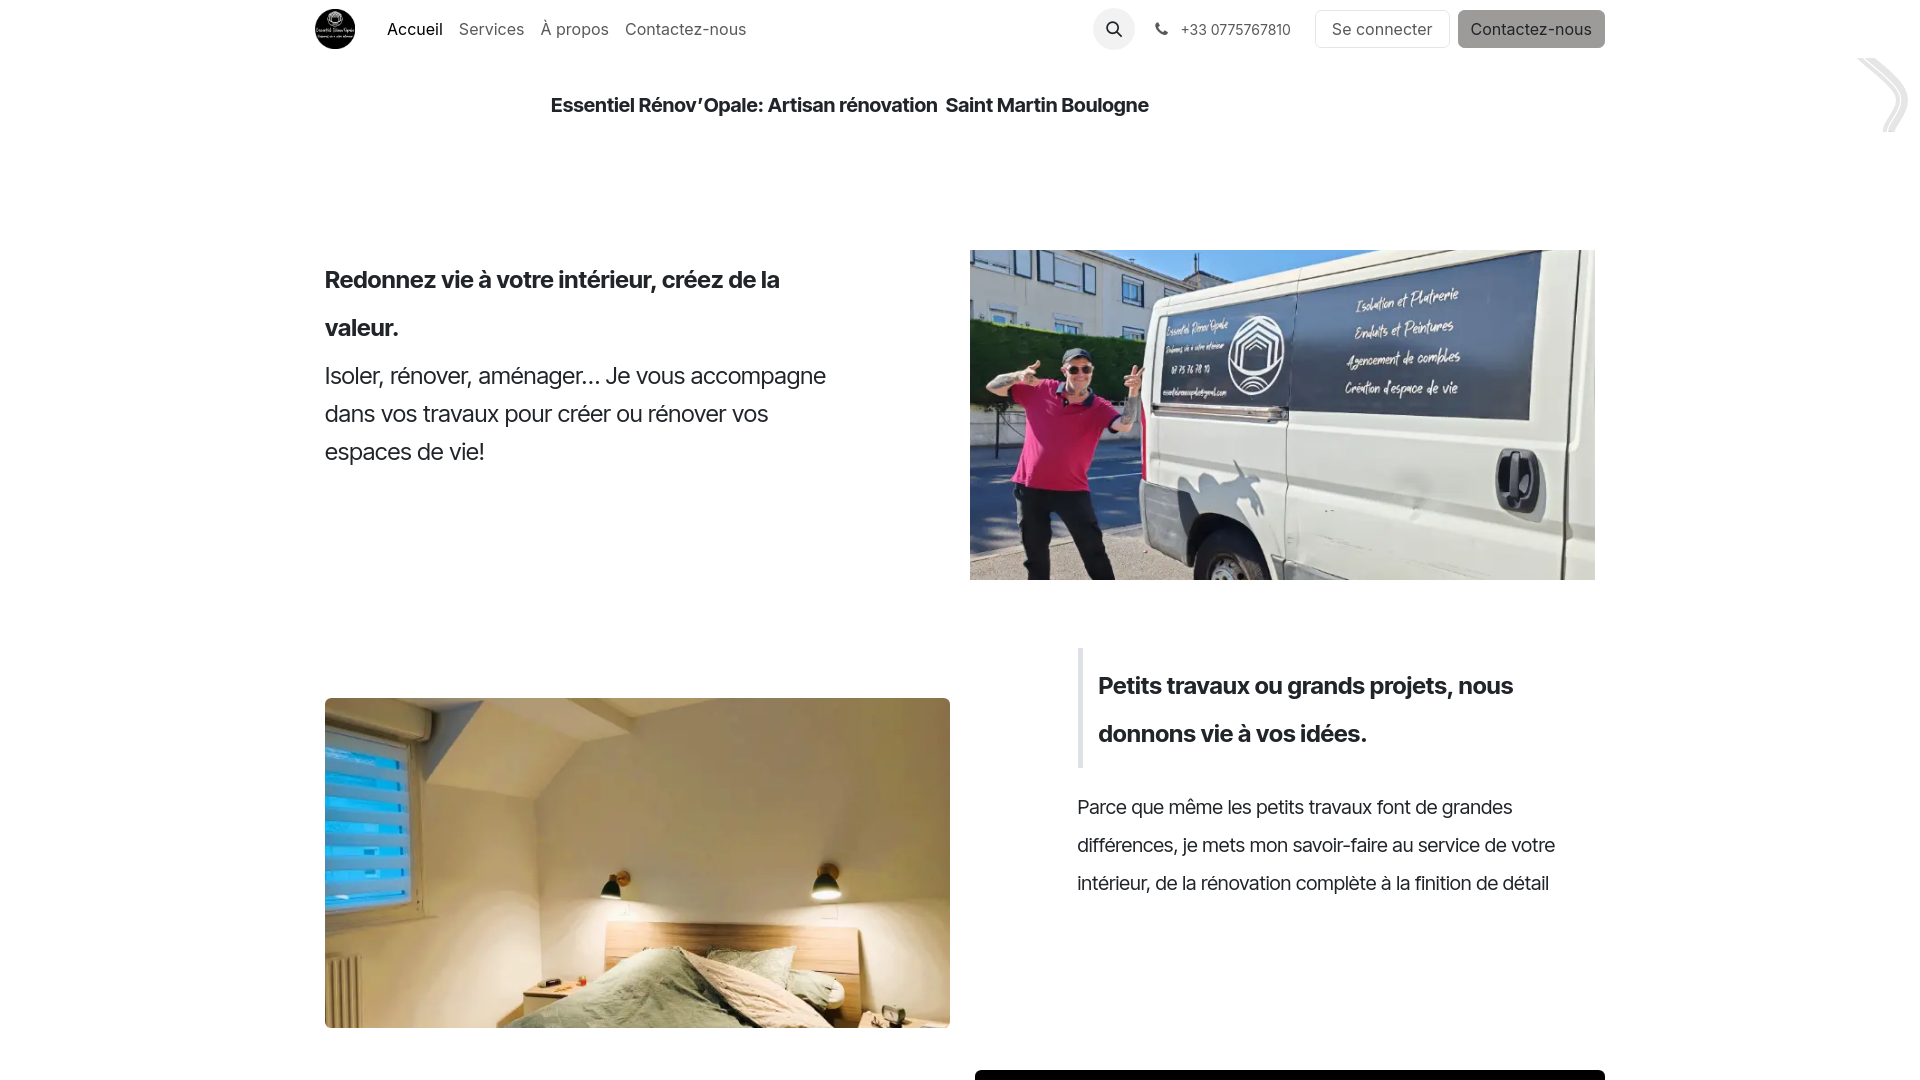Click the logo printed on the van
The width and height of the screenshot is (1920, 1080).
pos(1256,355)
